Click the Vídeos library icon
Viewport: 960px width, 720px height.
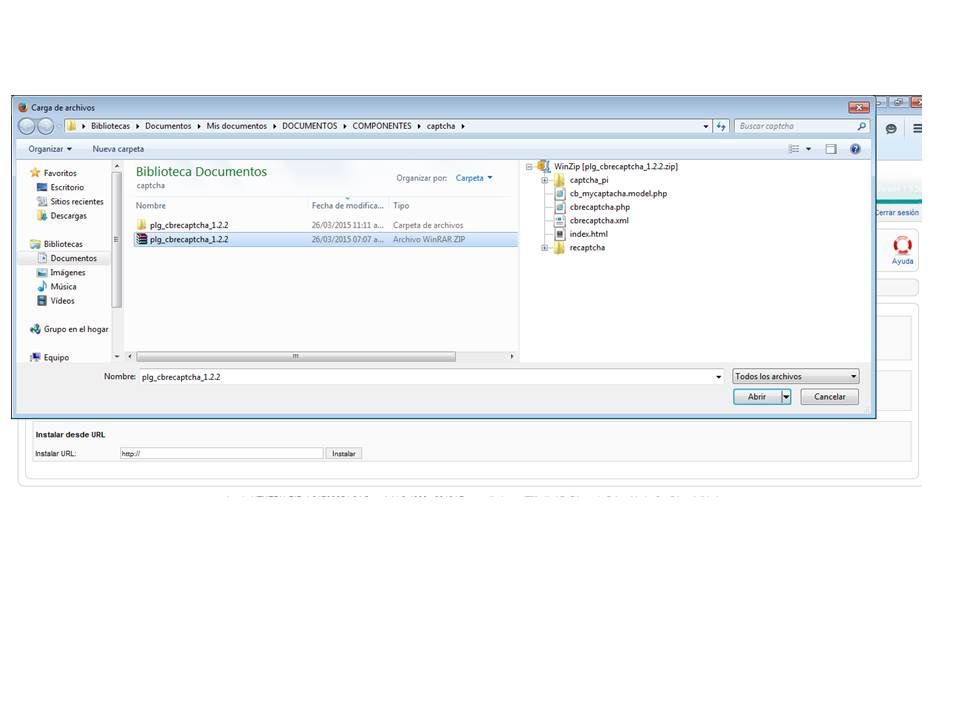pos(42,301)
